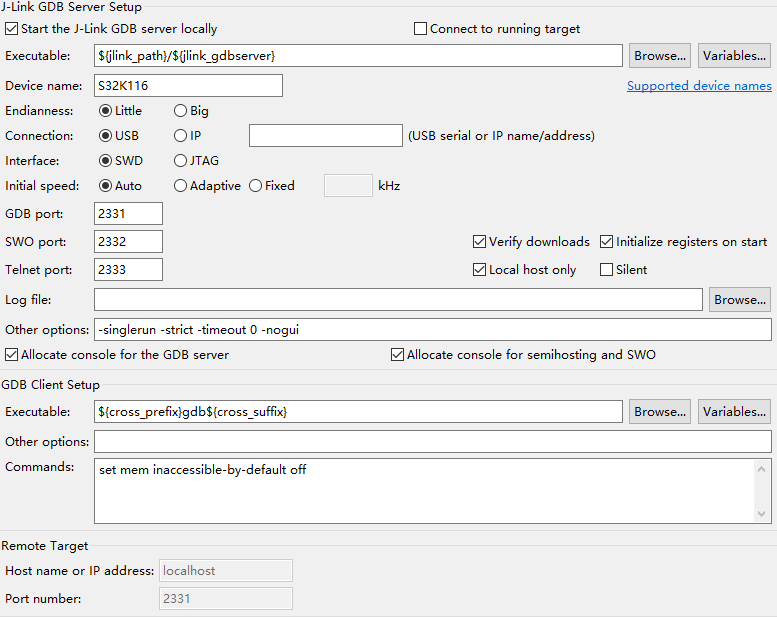Viewport: 777px width, 617px height.
Task: Click the GDB server Other options field
Action: point(433,330)
